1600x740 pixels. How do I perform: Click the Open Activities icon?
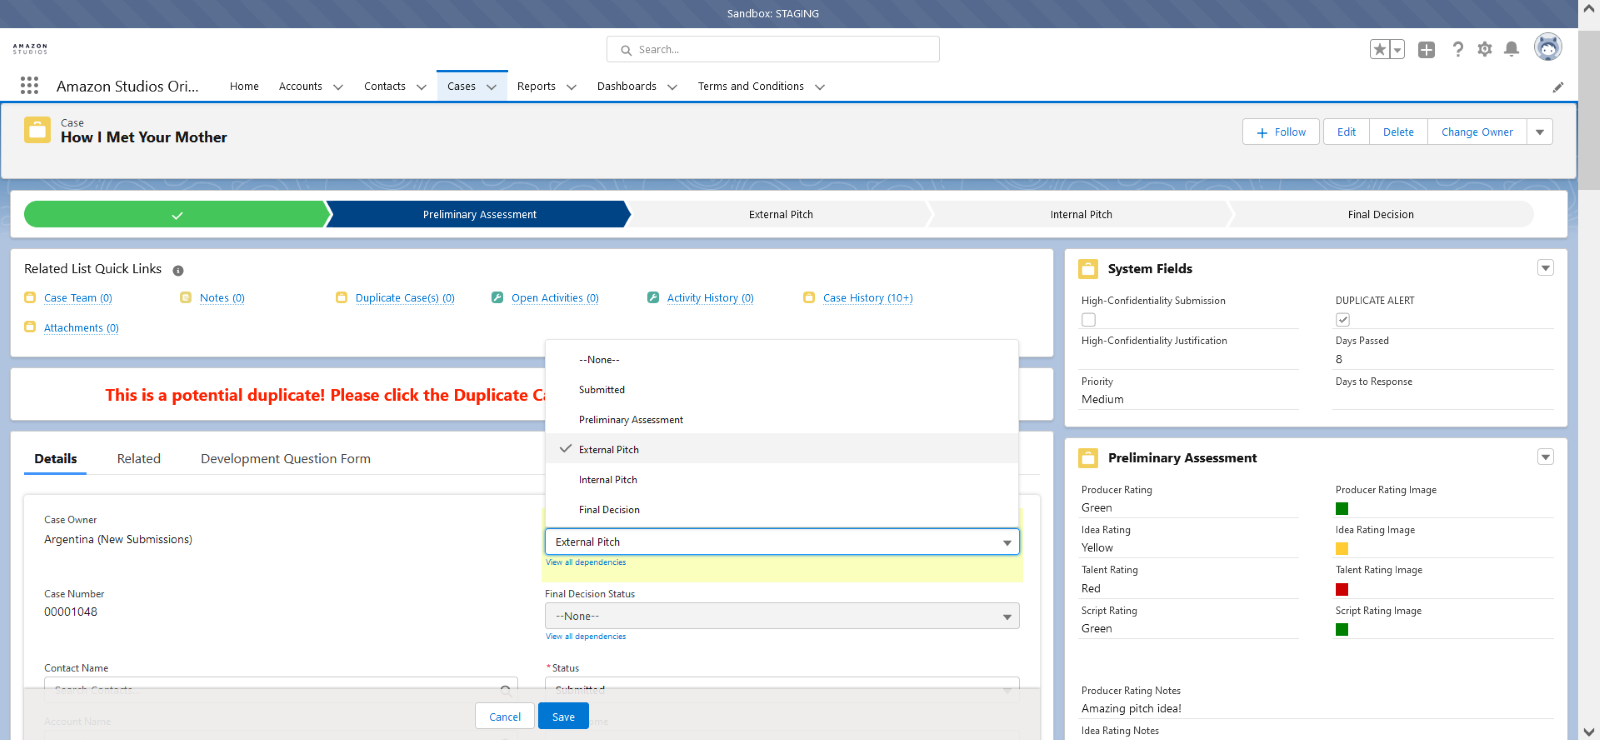click(497, 298)
